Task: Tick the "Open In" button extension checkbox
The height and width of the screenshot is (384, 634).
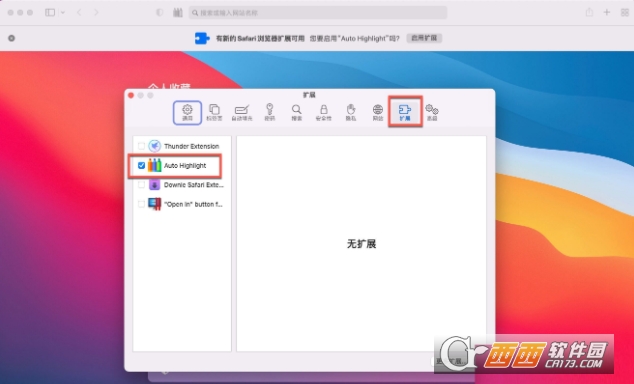Action: pyautogui.click(x=141, y=204)
